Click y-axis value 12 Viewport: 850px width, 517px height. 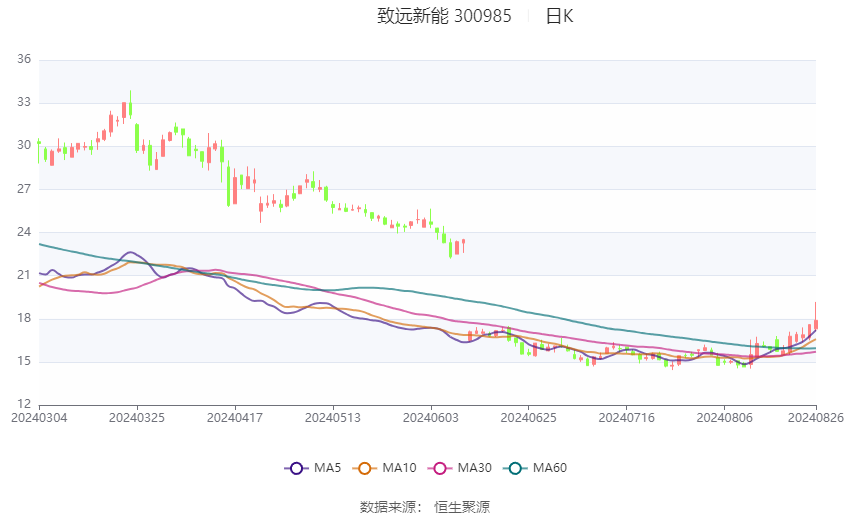[x=24, y=404]
